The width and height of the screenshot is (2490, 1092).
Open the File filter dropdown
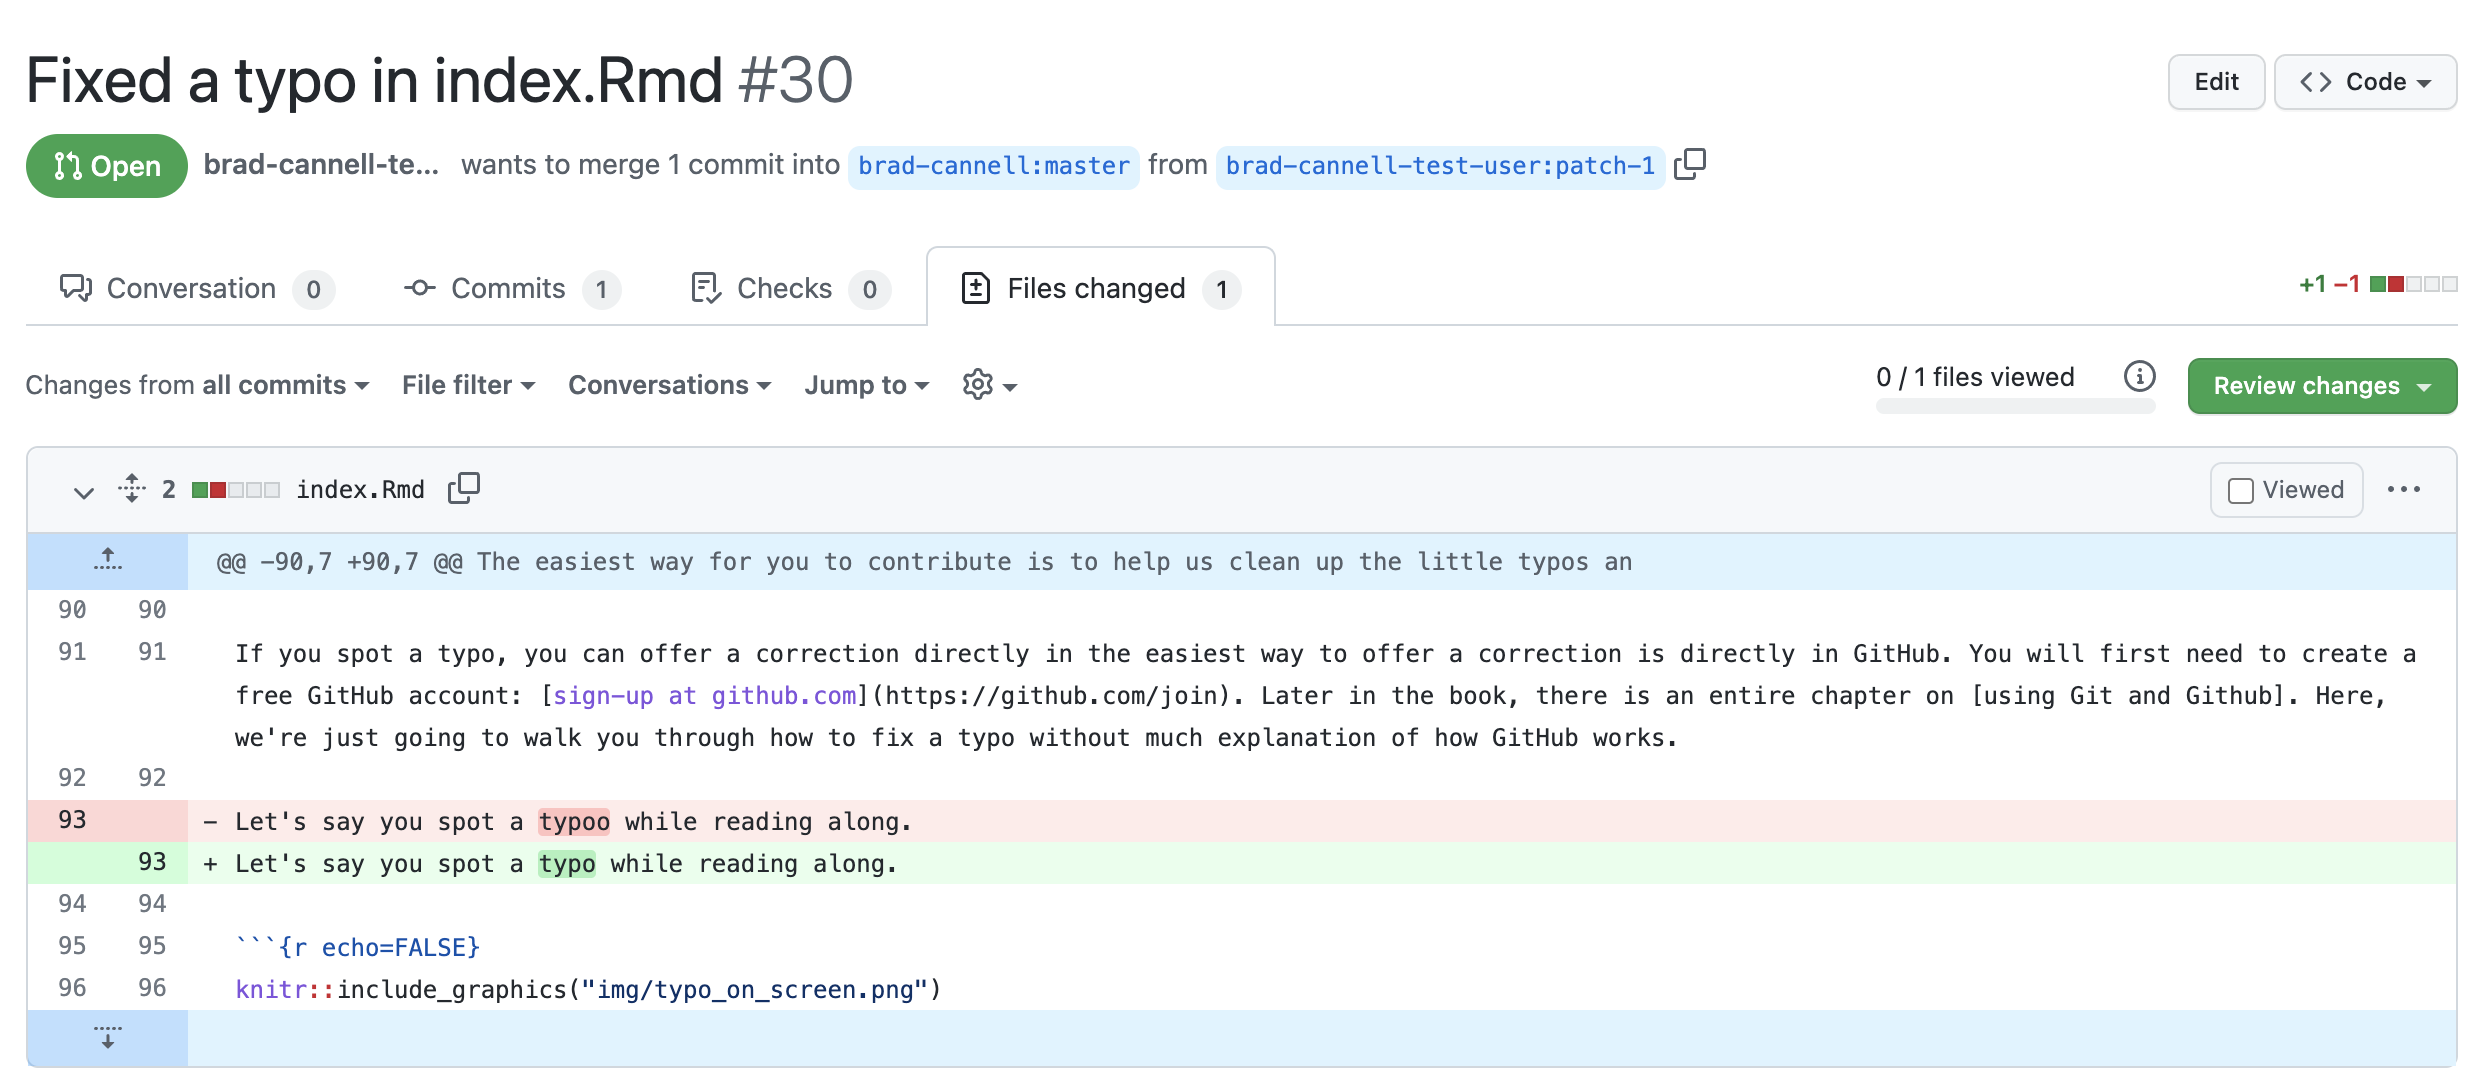tap(469, 385)
